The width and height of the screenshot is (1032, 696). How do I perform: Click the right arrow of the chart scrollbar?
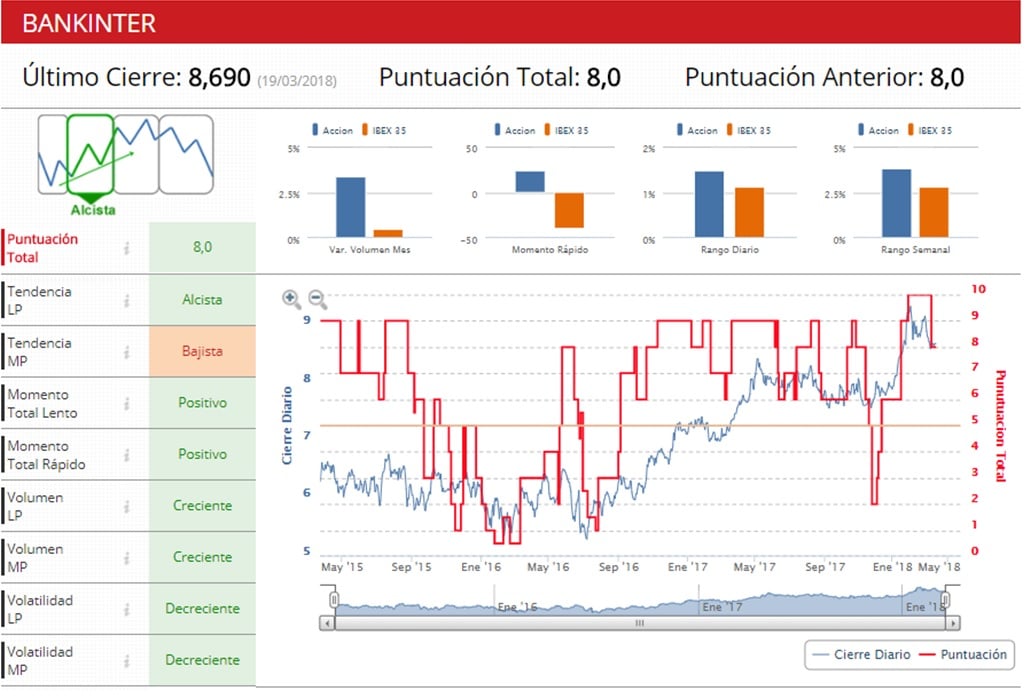click(954, 622)
